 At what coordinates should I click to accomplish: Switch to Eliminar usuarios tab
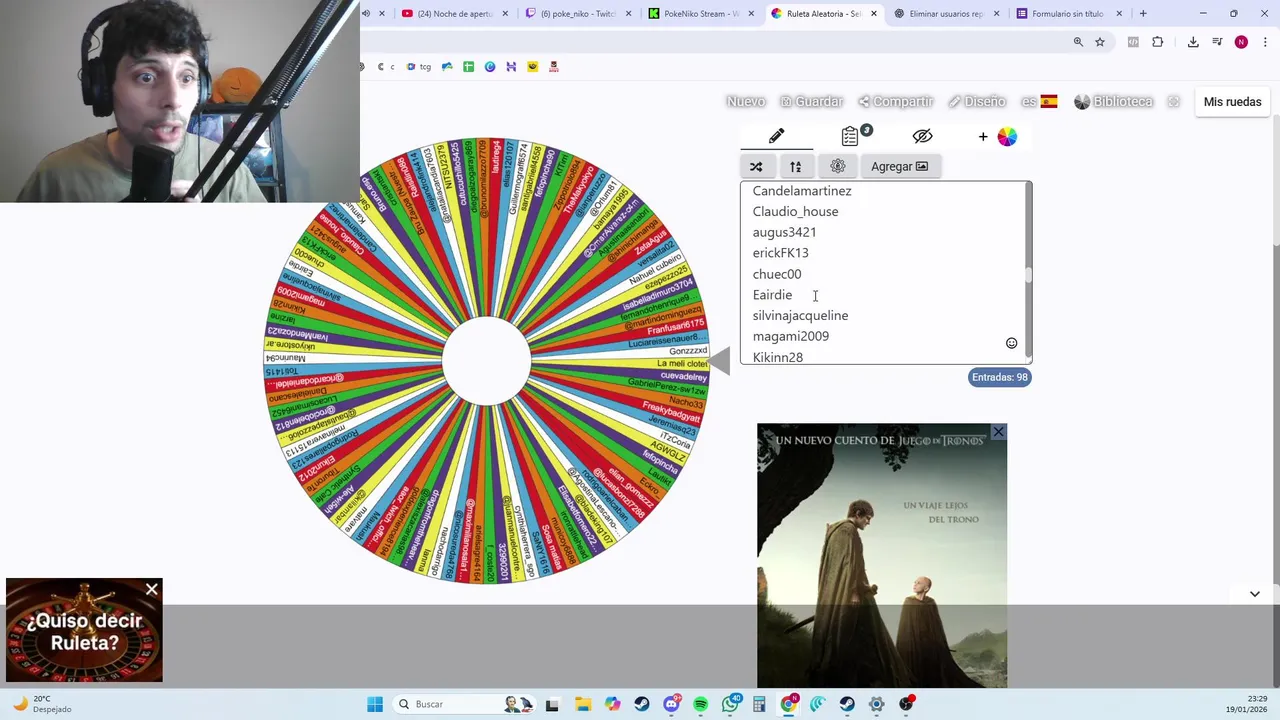click(945, 14)
